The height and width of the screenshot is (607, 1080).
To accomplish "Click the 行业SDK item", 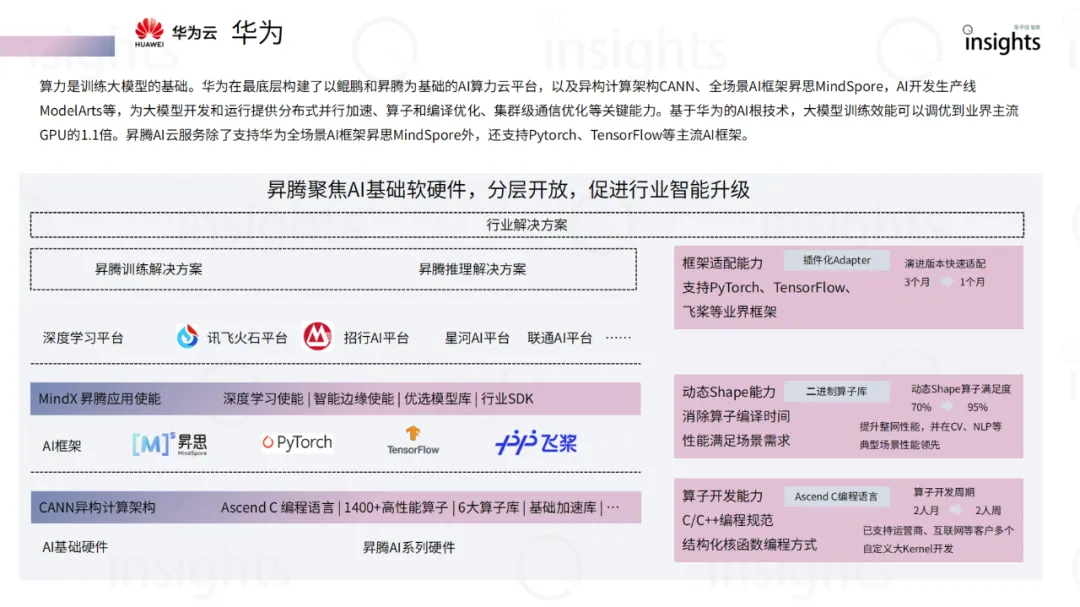I will pyautogui.click(x=508, y=399).
